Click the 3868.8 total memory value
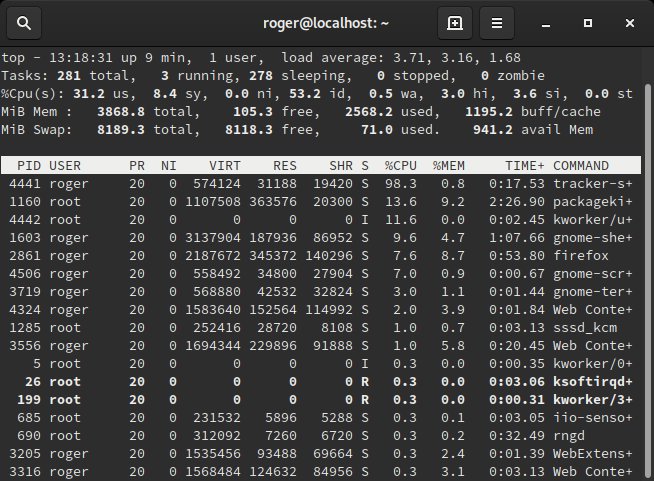This screenshot has width=654, height=481. coord(121,112)
